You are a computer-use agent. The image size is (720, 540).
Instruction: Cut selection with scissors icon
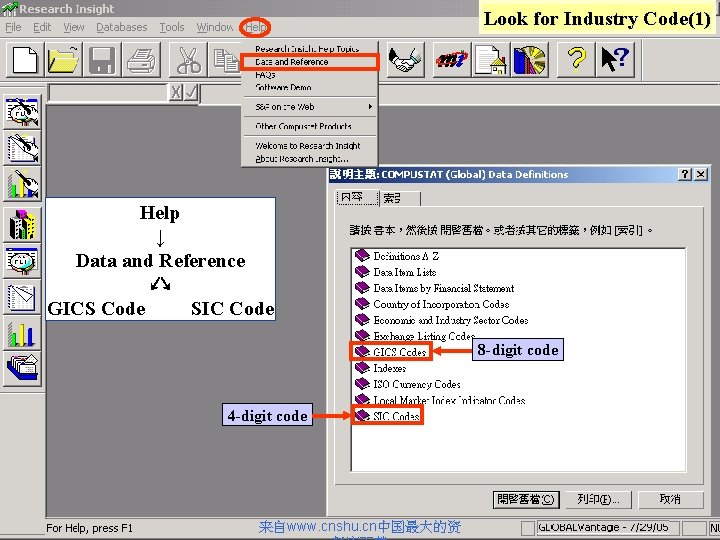(188, 60)
